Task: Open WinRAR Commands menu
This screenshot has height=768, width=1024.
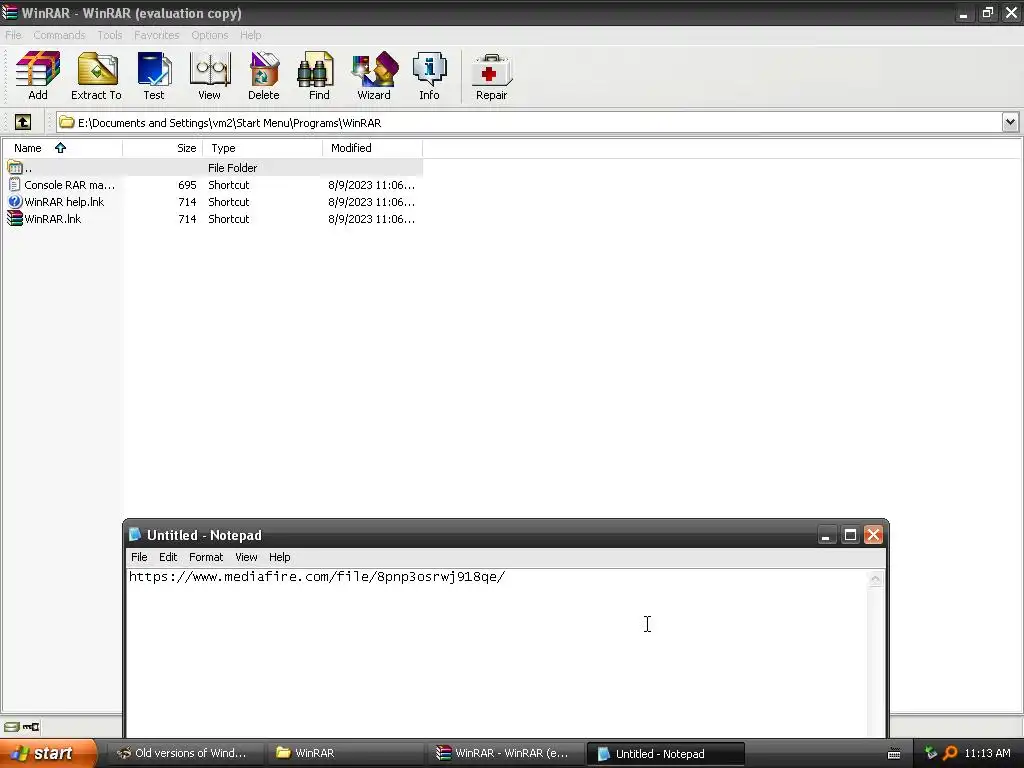Action: tap(59, 35)
